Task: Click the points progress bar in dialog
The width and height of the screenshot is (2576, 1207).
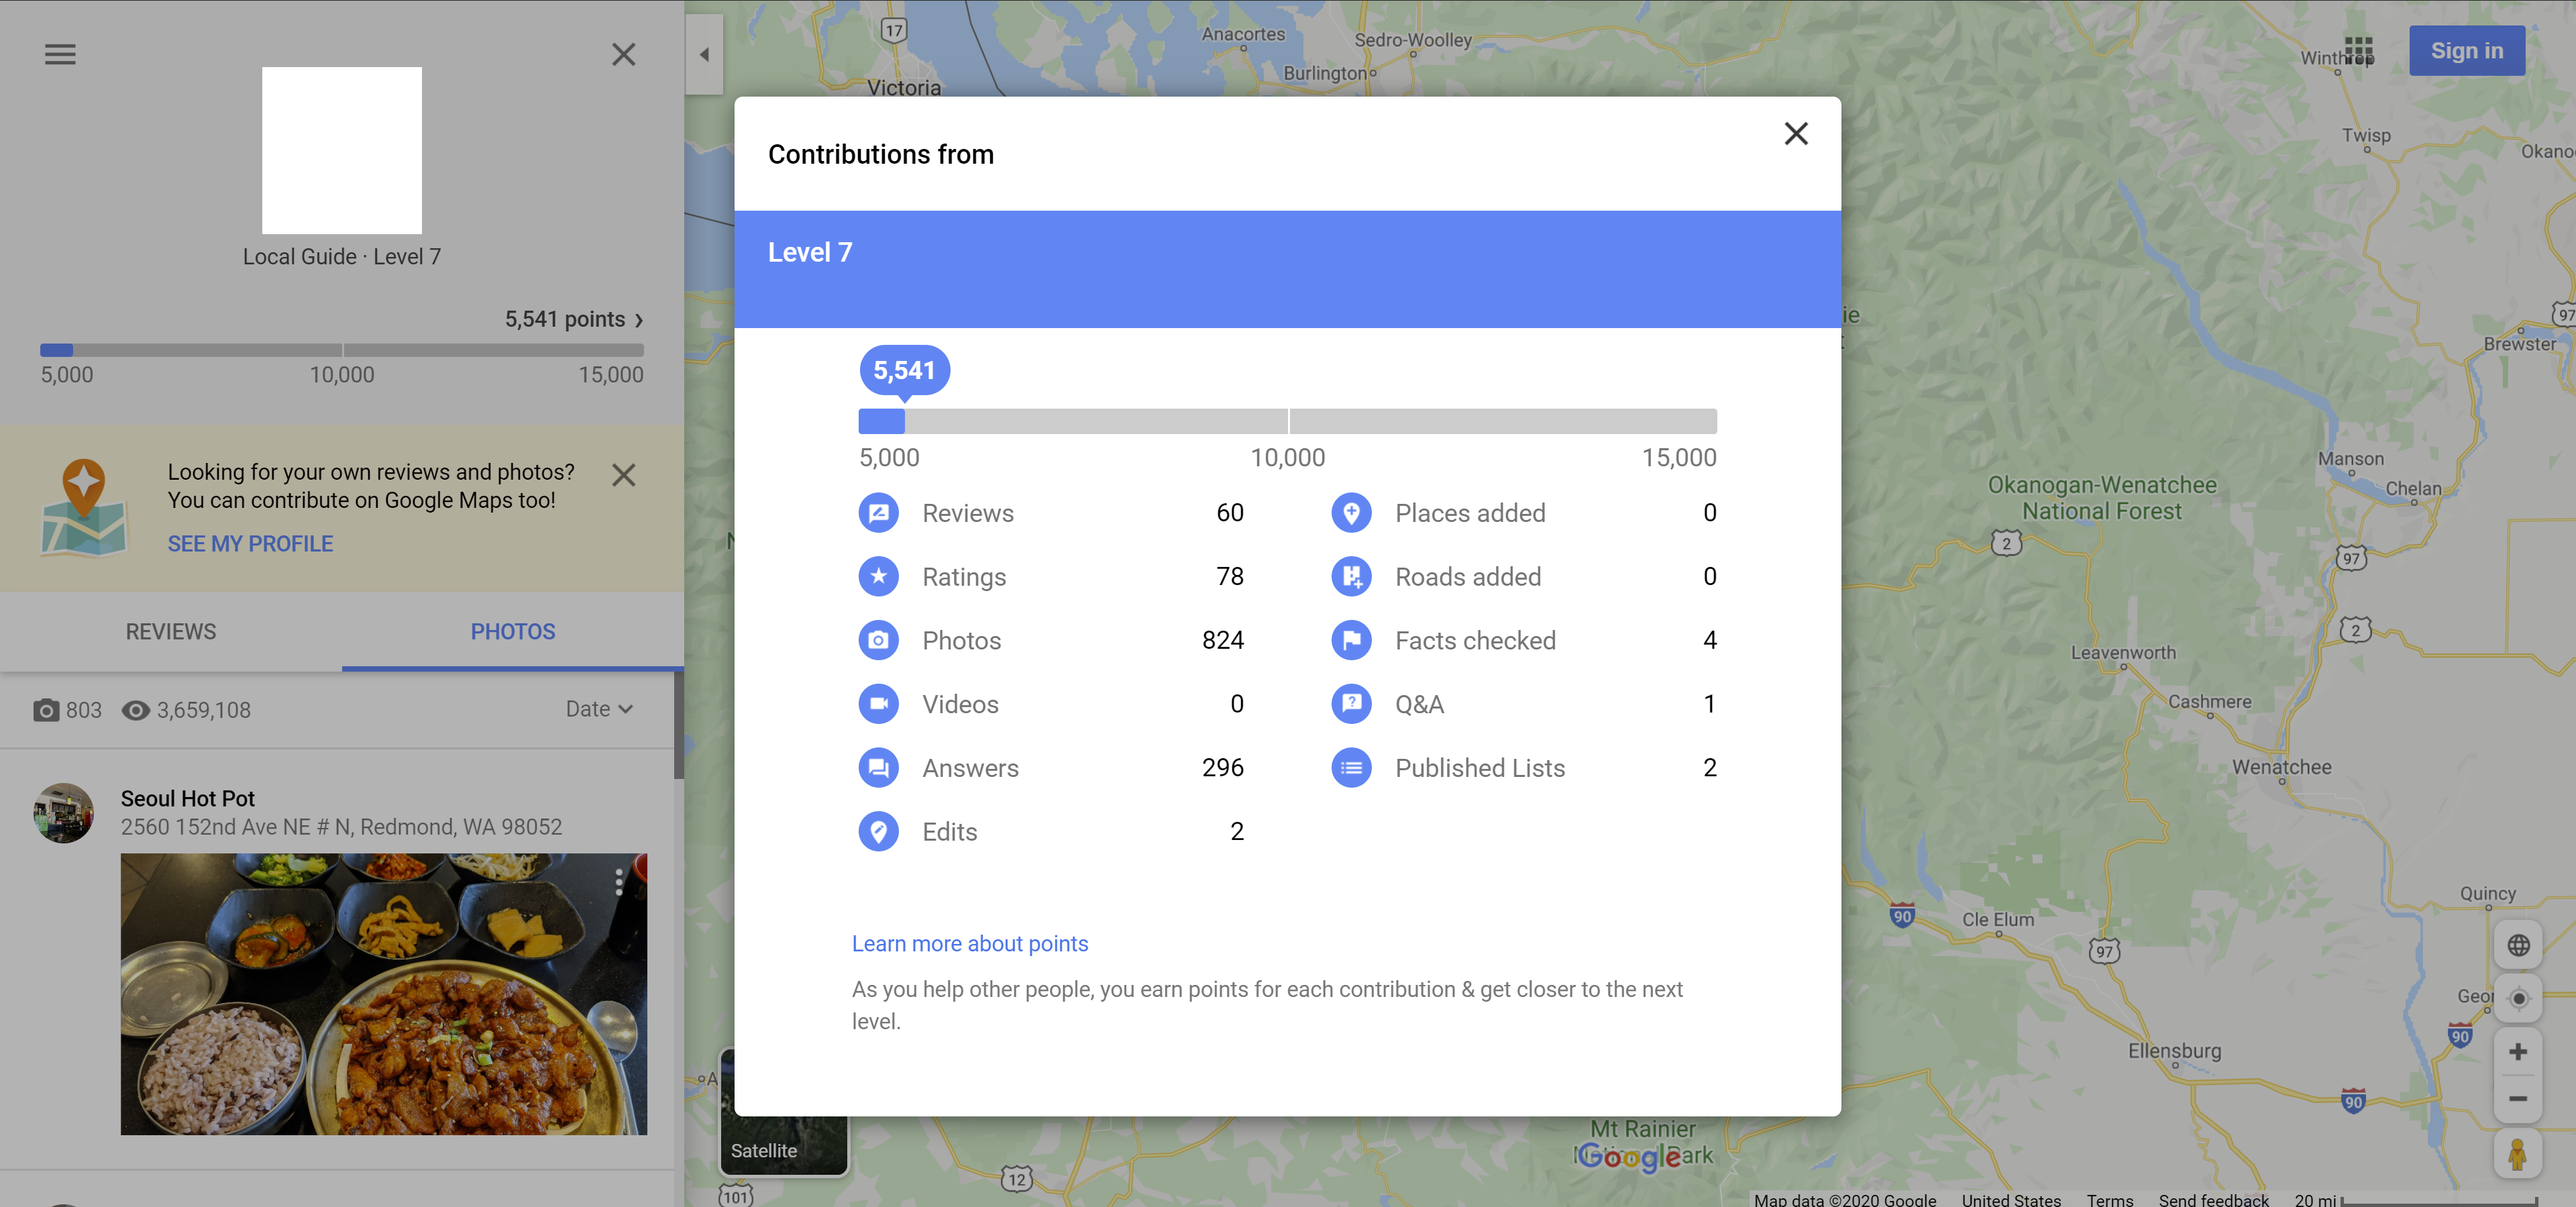Action: pyautogui.click(x=1287, y=421)
